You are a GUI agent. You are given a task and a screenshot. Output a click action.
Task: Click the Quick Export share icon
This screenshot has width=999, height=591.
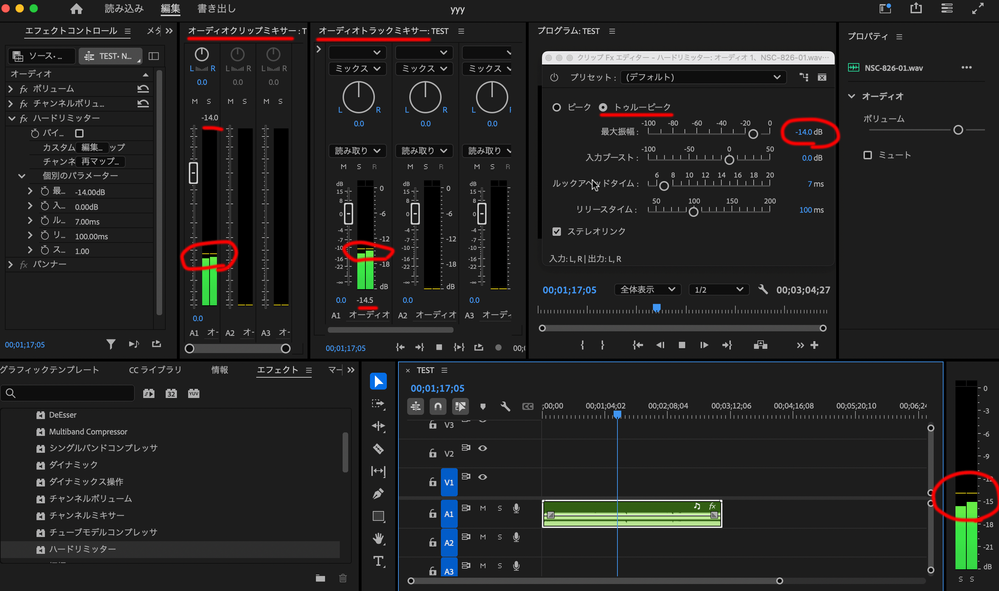coord(916,9)
